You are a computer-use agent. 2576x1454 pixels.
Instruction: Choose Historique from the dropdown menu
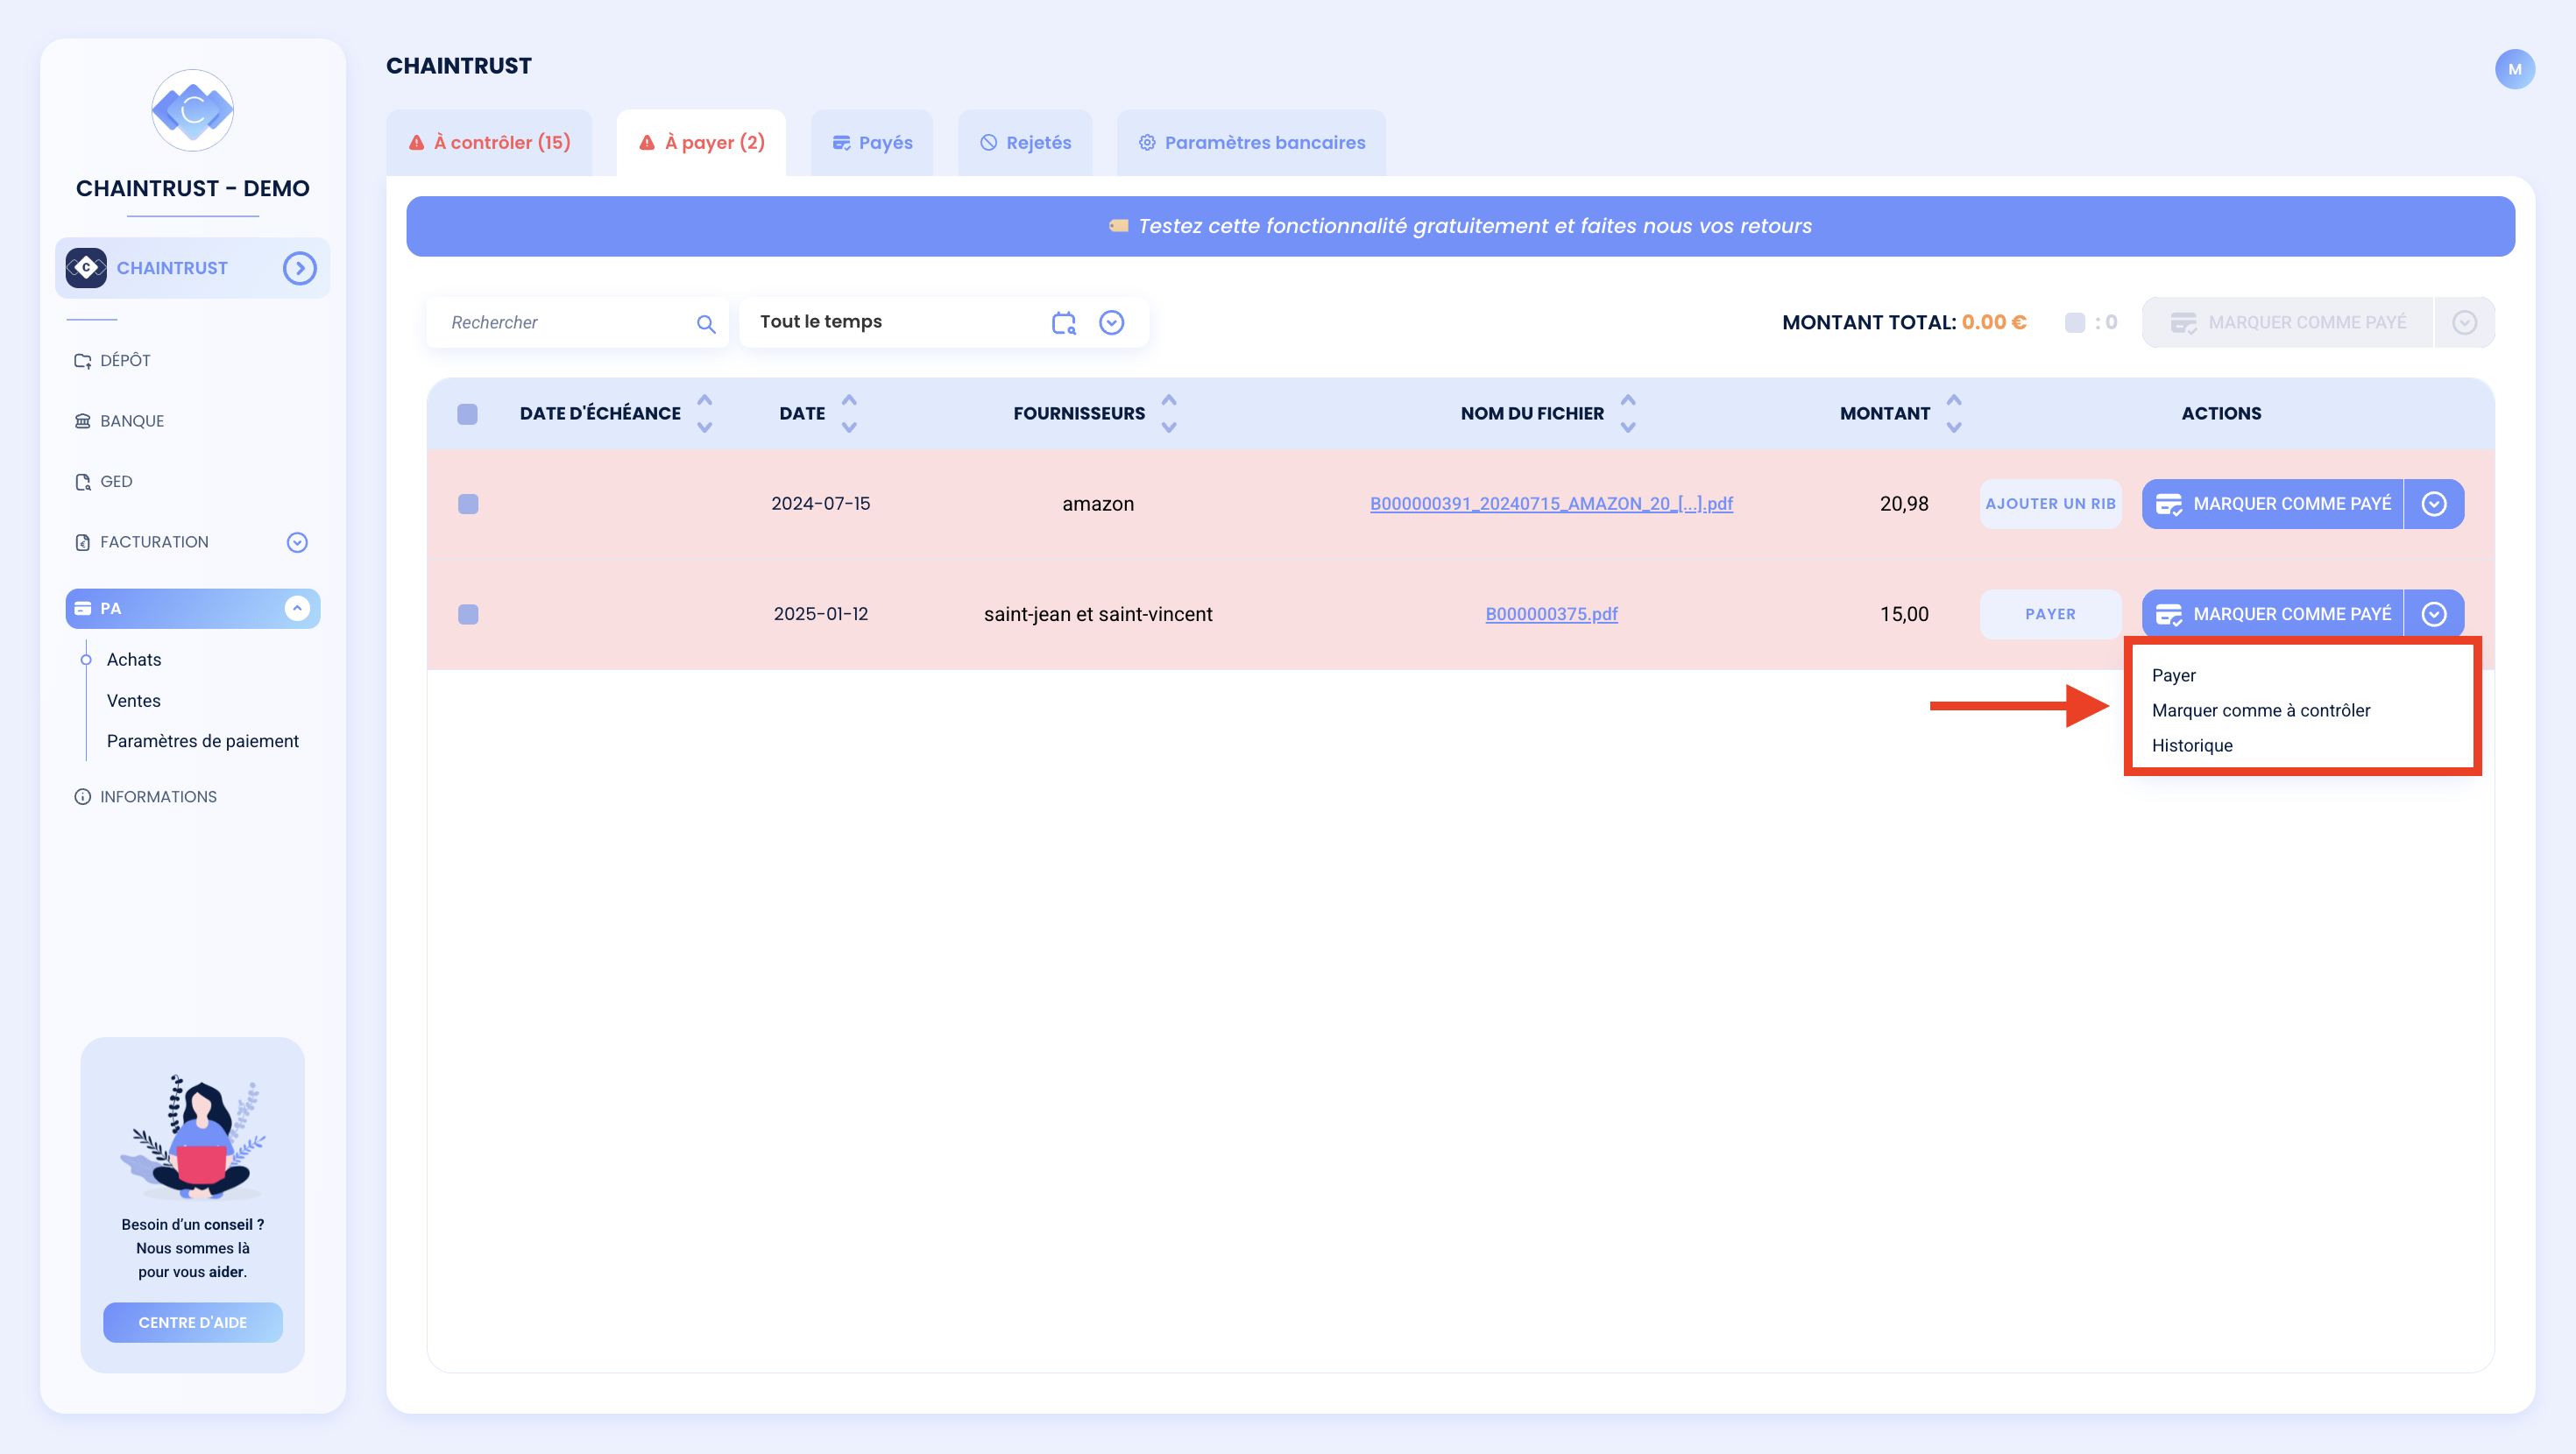[2192, 745]
